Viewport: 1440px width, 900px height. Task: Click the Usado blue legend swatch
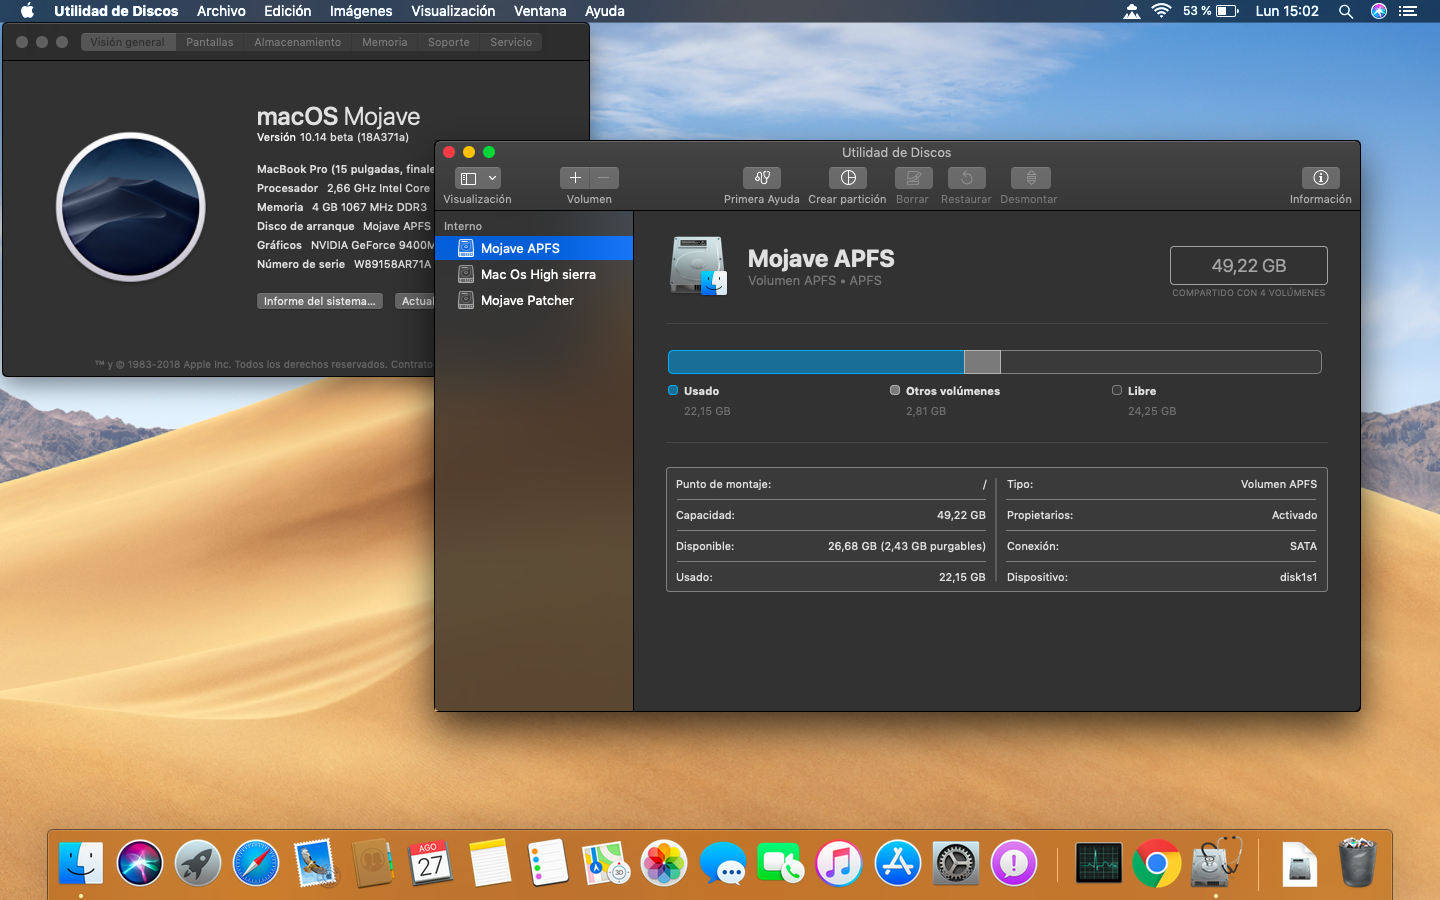coord(673,391)
